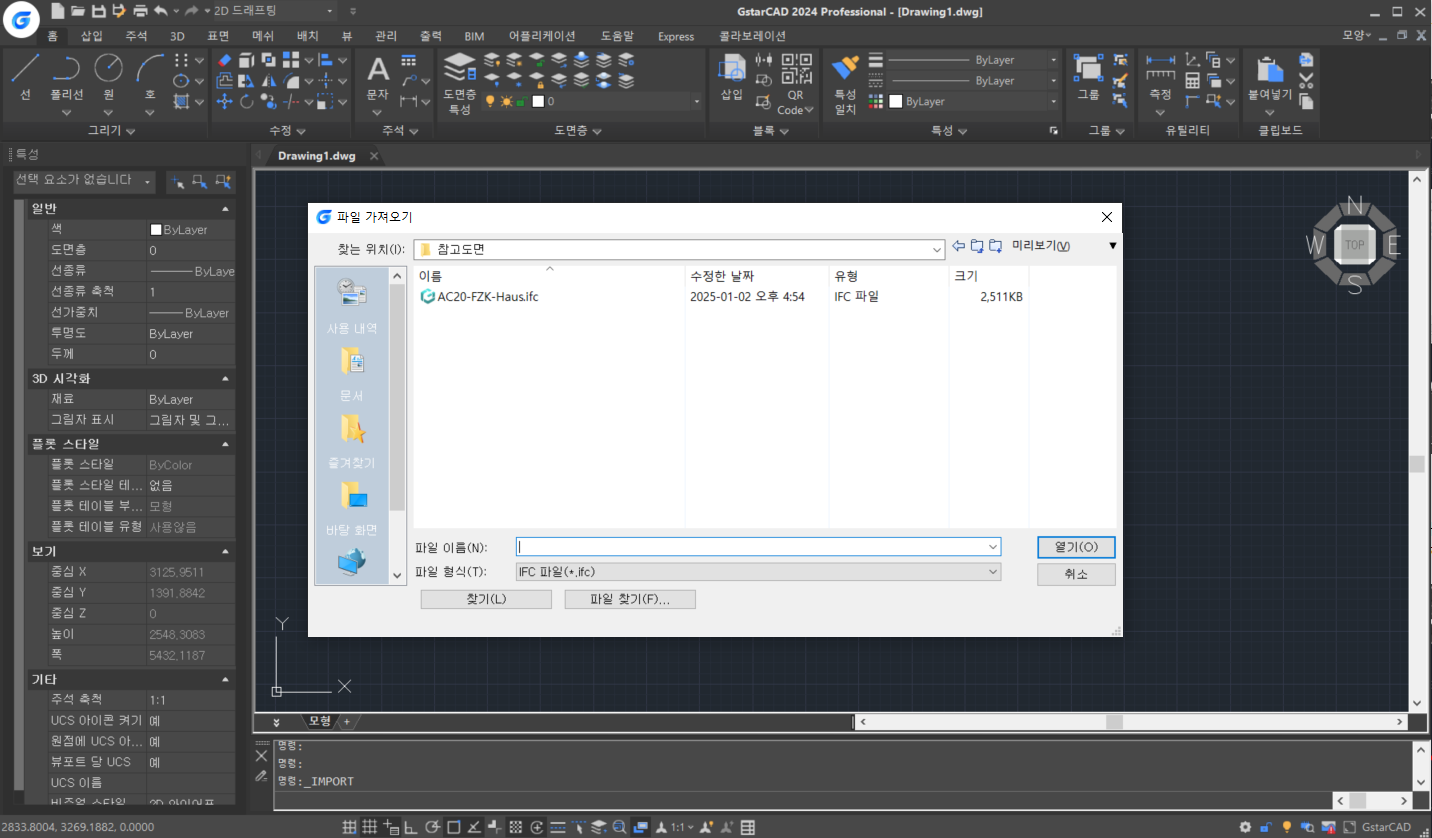The width and height of the screenshot is (1432, 838).
Task: Toggle lineweight display in status bar
Action: tap(557, 827)
